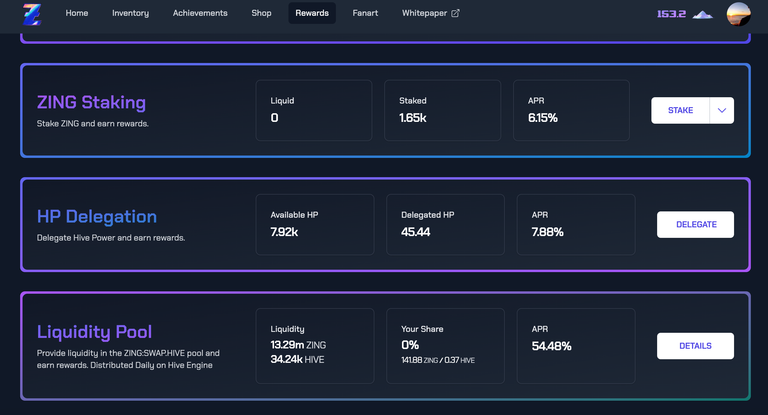768x415 pixels.
Task: Click the Available HP value 7.92k
Action: click(x=284, y=232)
